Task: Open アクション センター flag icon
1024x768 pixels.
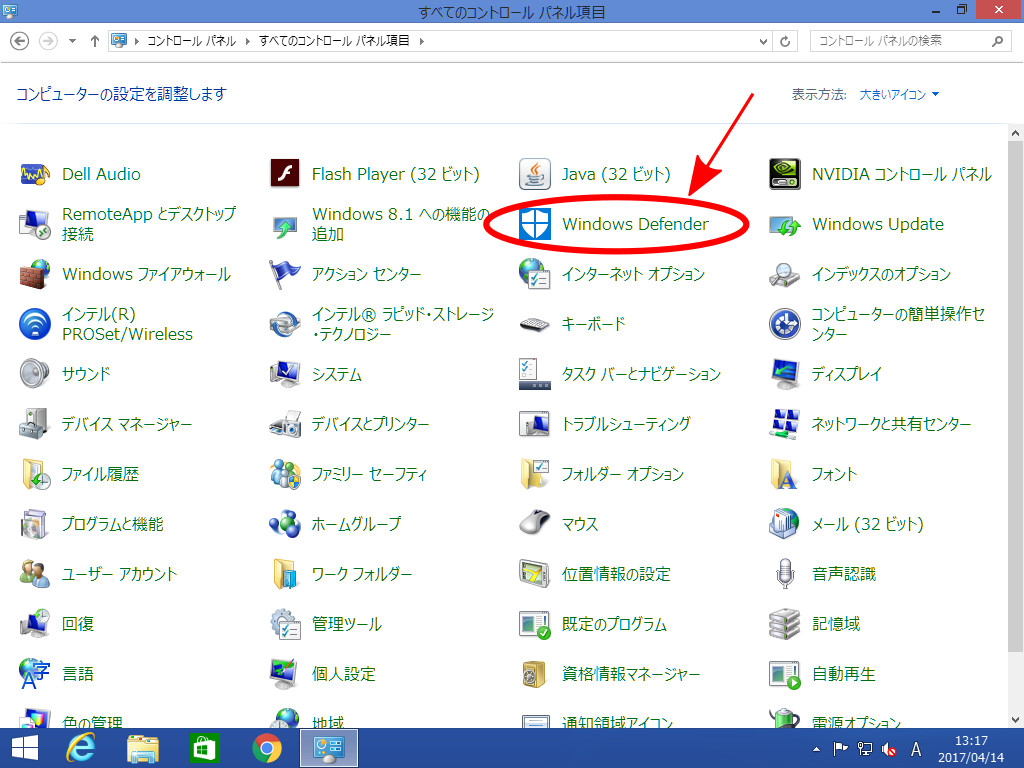Action: 285,274
